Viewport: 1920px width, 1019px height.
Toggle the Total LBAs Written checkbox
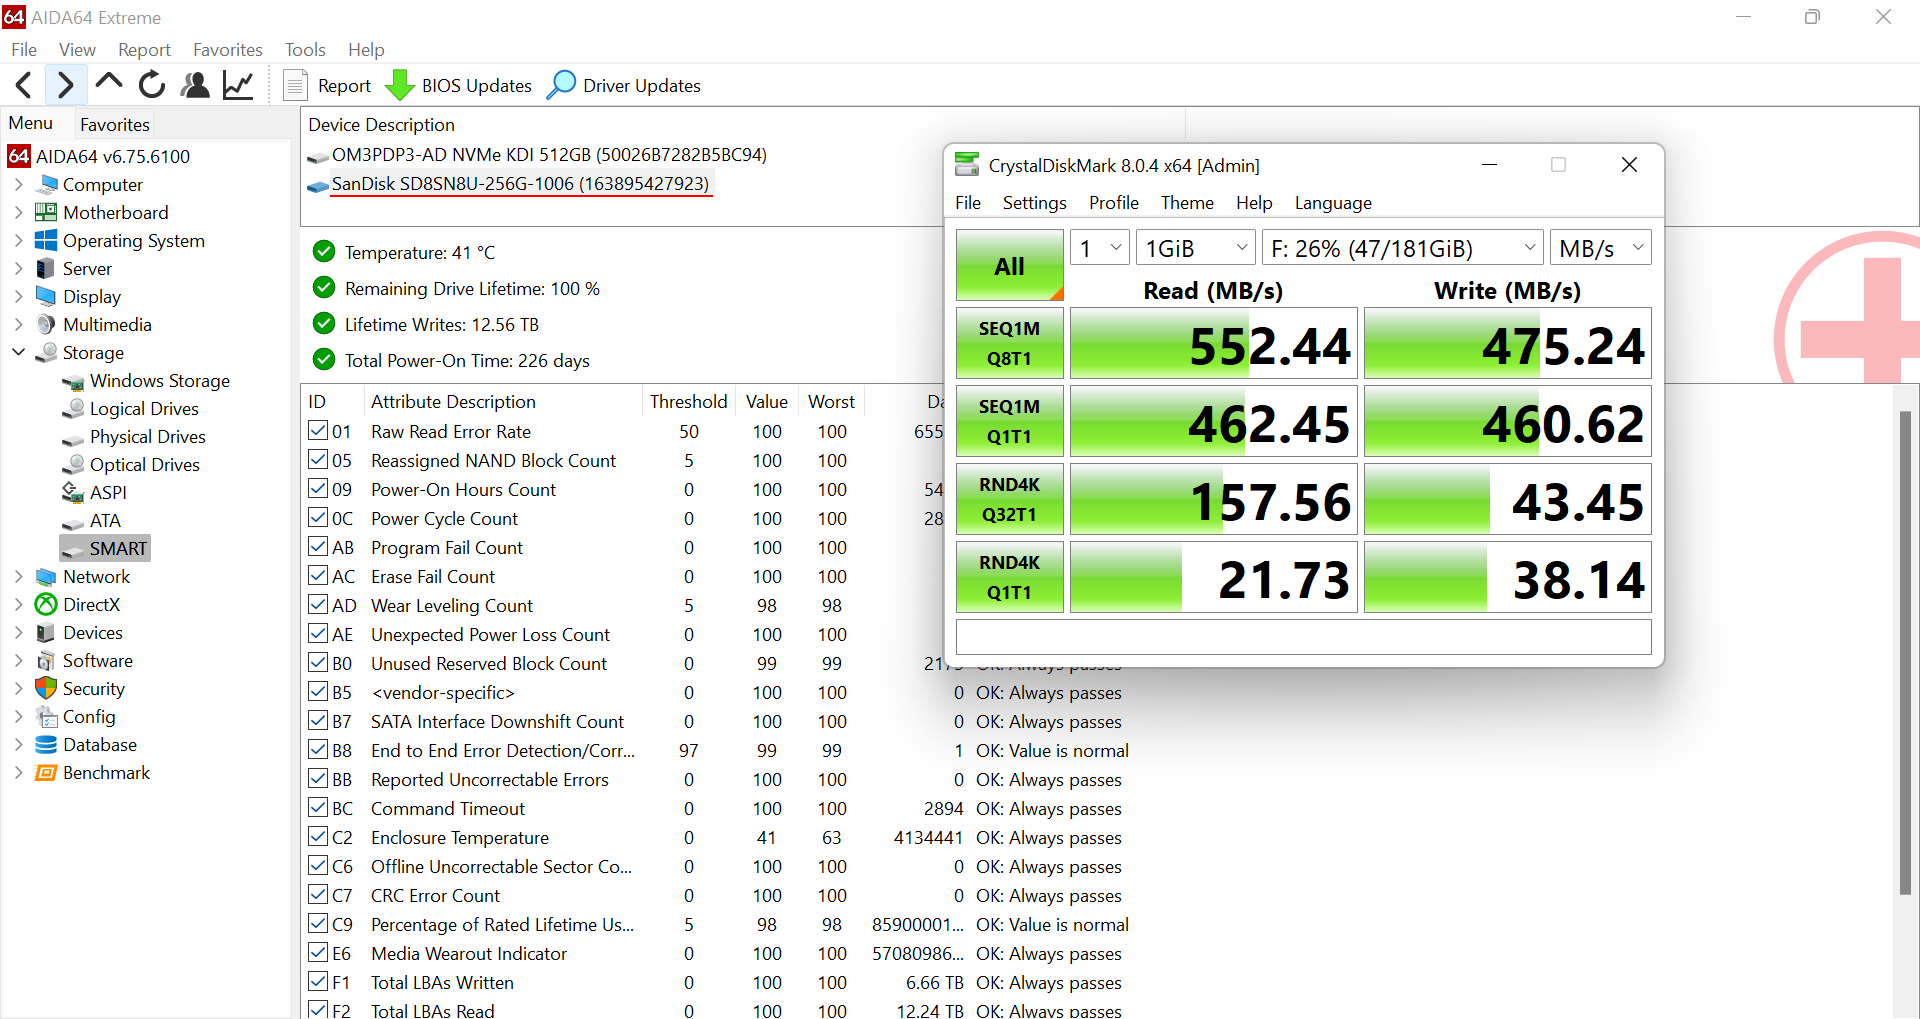[318, 982]
